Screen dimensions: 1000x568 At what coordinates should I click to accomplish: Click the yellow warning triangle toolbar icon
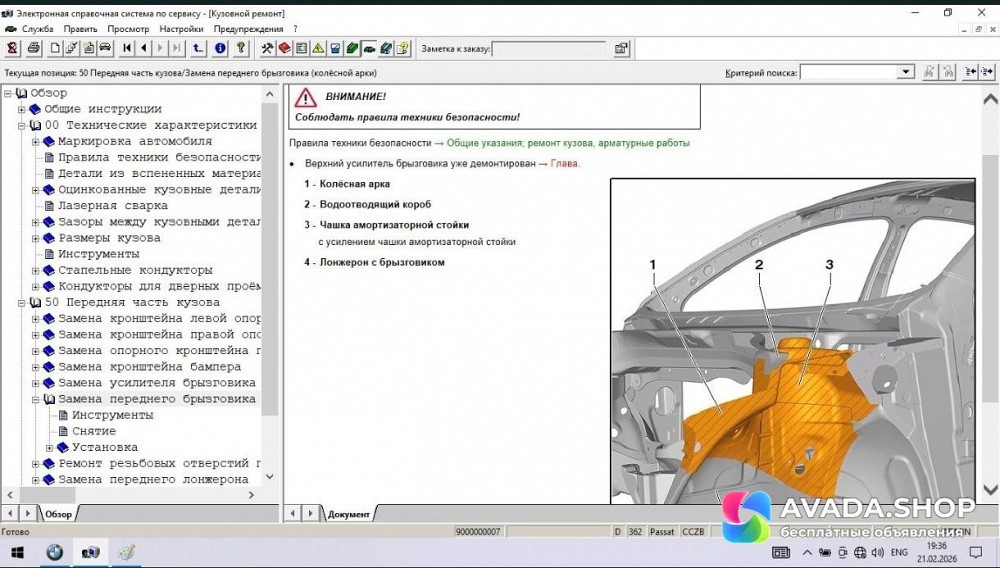pos(318,48)
